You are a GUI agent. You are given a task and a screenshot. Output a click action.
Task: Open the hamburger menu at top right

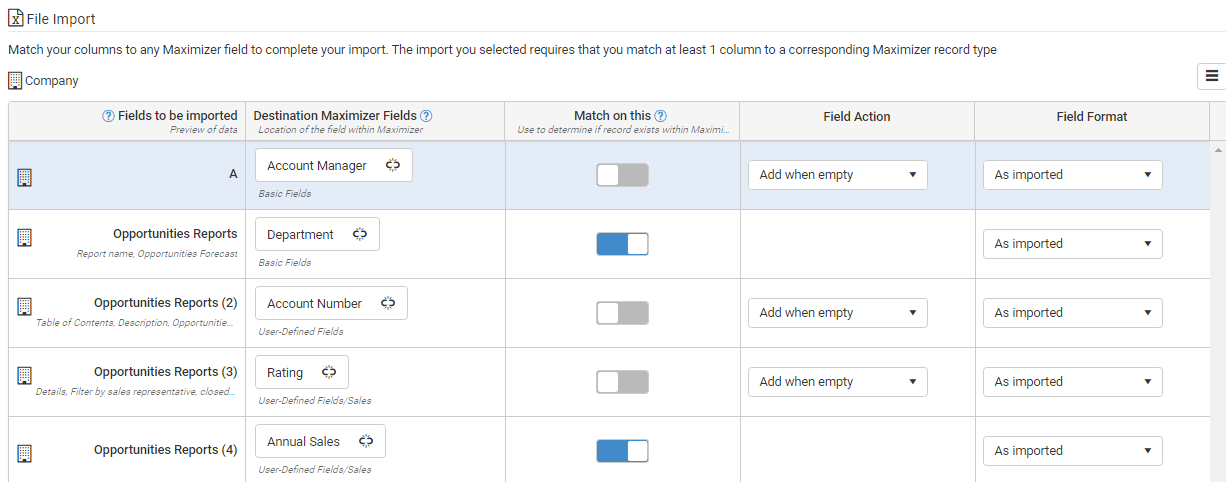pos(1212,76)
